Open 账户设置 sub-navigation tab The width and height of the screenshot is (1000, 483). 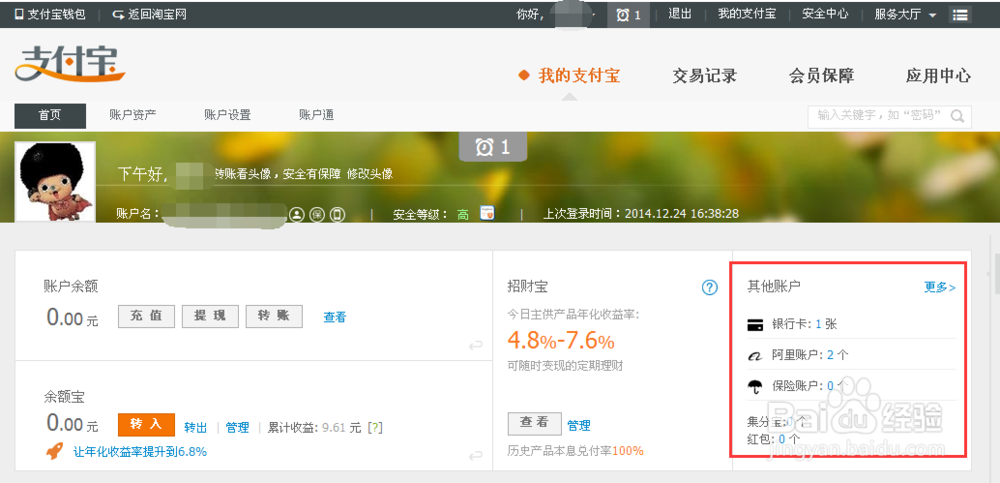click(x=228, y=115)
